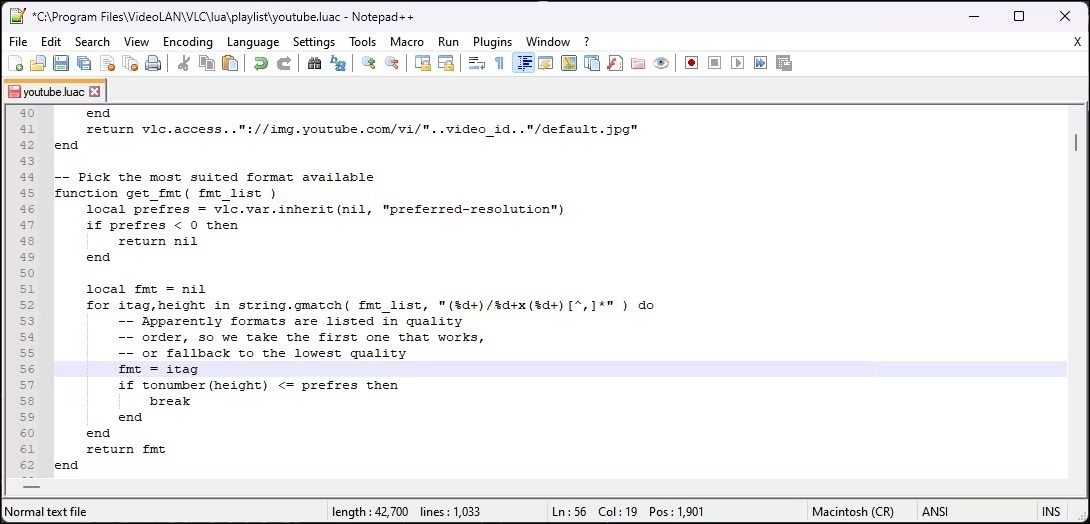This screenshot has width=1090, height=524.
Task: Click the vertical scrollbar thumb
Action: (x=1077, y=142)
